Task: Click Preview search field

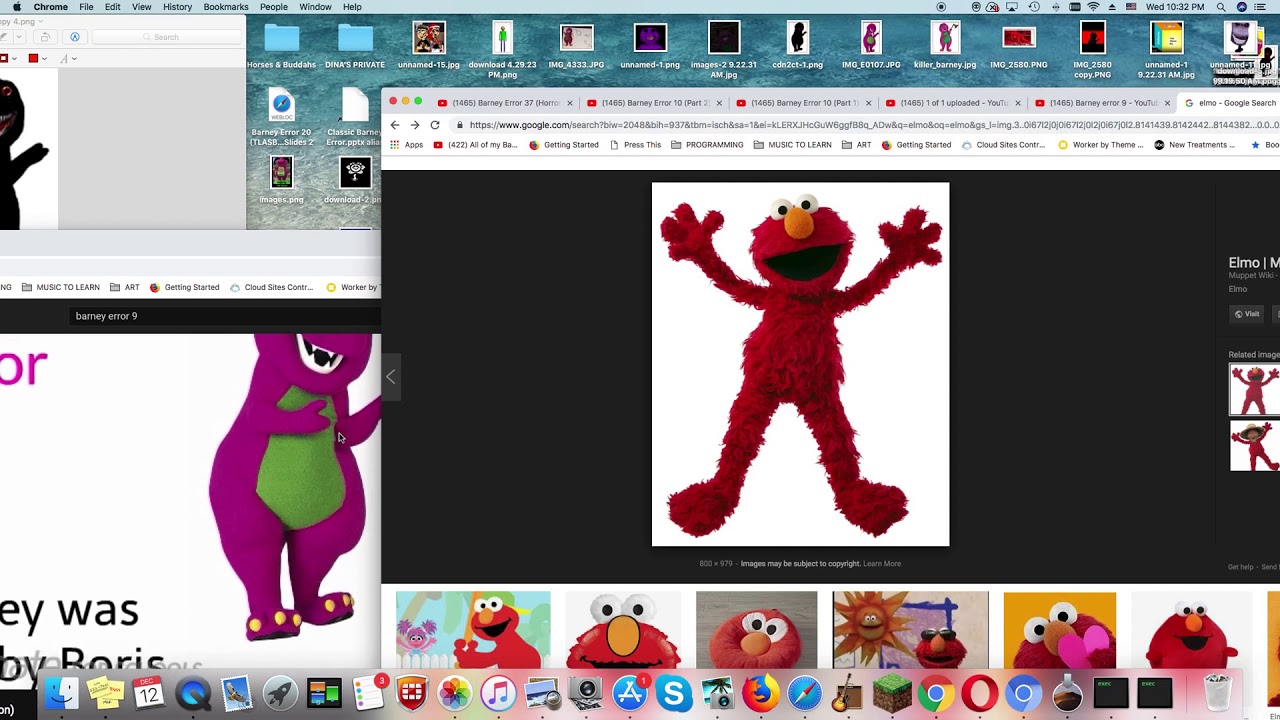Action: pos(167,37)
